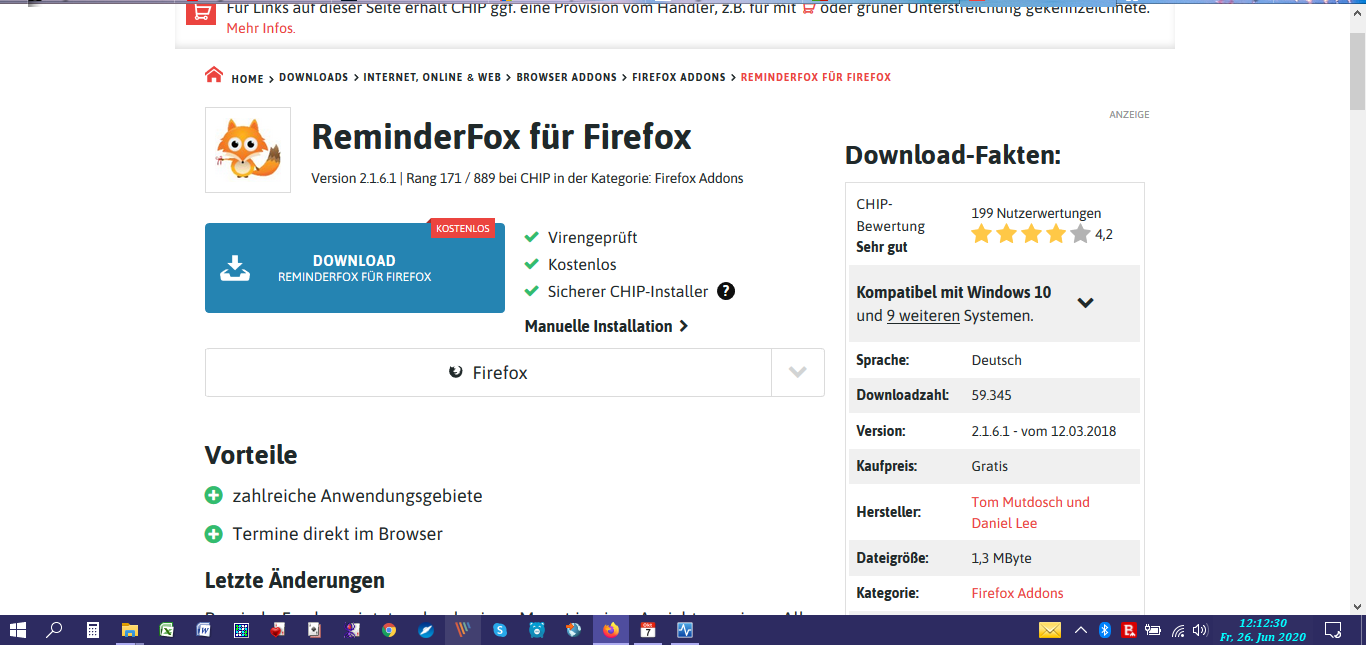1366x645 pixels.
Task: Open INTERNET, ONLINE & WEB breadcrumb
Action: [x=432, y=77]
